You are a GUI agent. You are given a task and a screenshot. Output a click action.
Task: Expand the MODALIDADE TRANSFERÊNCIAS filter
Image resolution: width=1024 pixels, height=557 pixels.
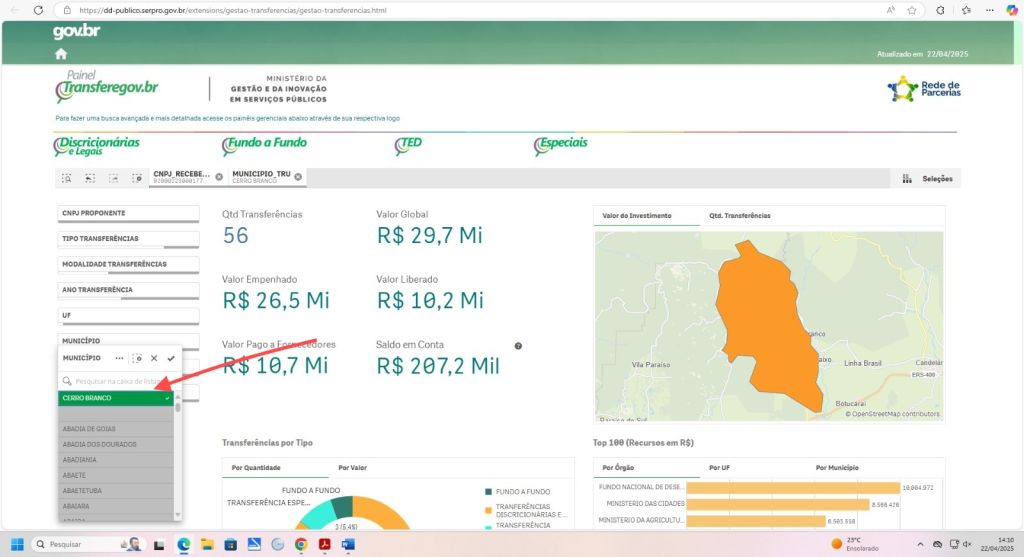[128, 264]
